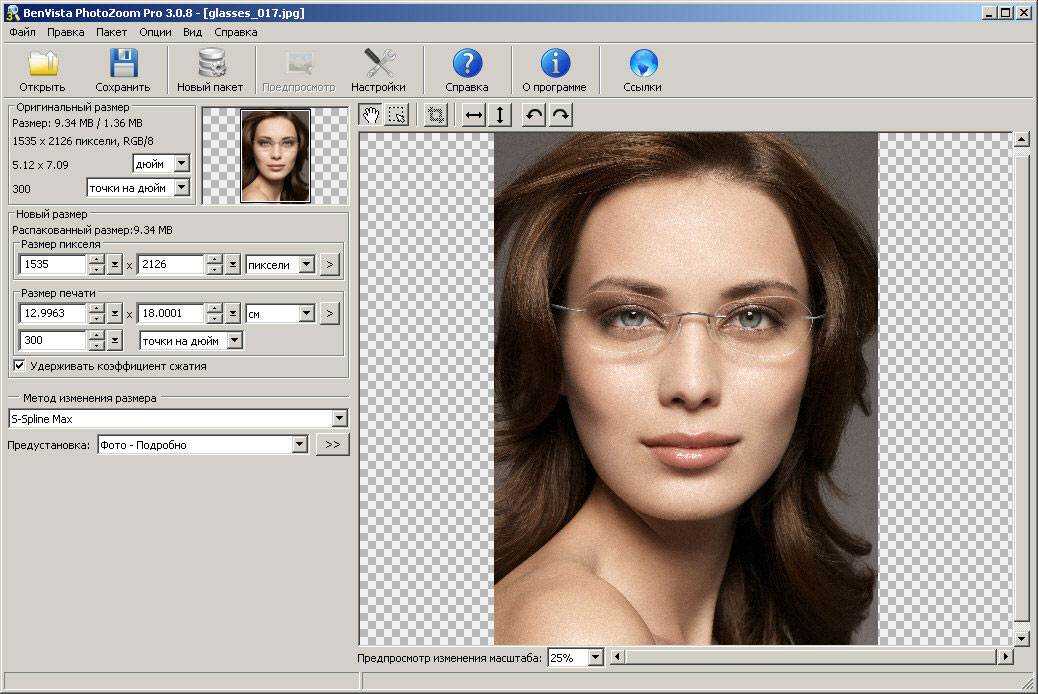Increase pixel width with up stepper

97,260
